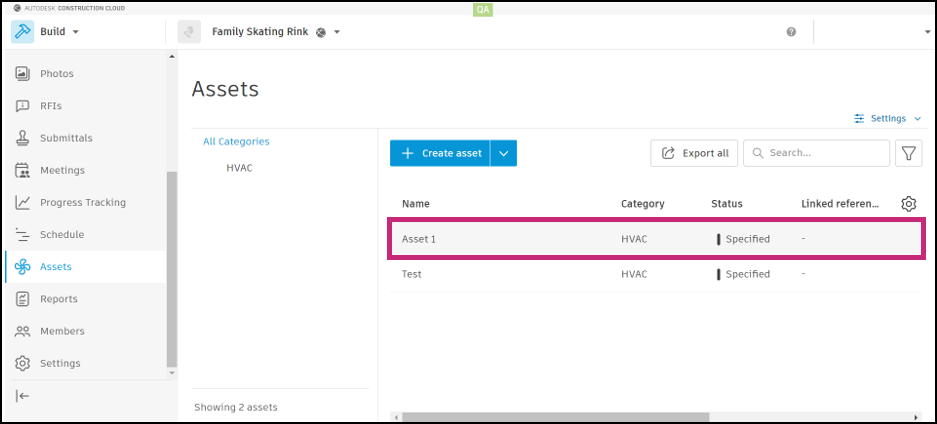
Task: Open the Settings dropdown above the table
Action: (x=887, y=118)
